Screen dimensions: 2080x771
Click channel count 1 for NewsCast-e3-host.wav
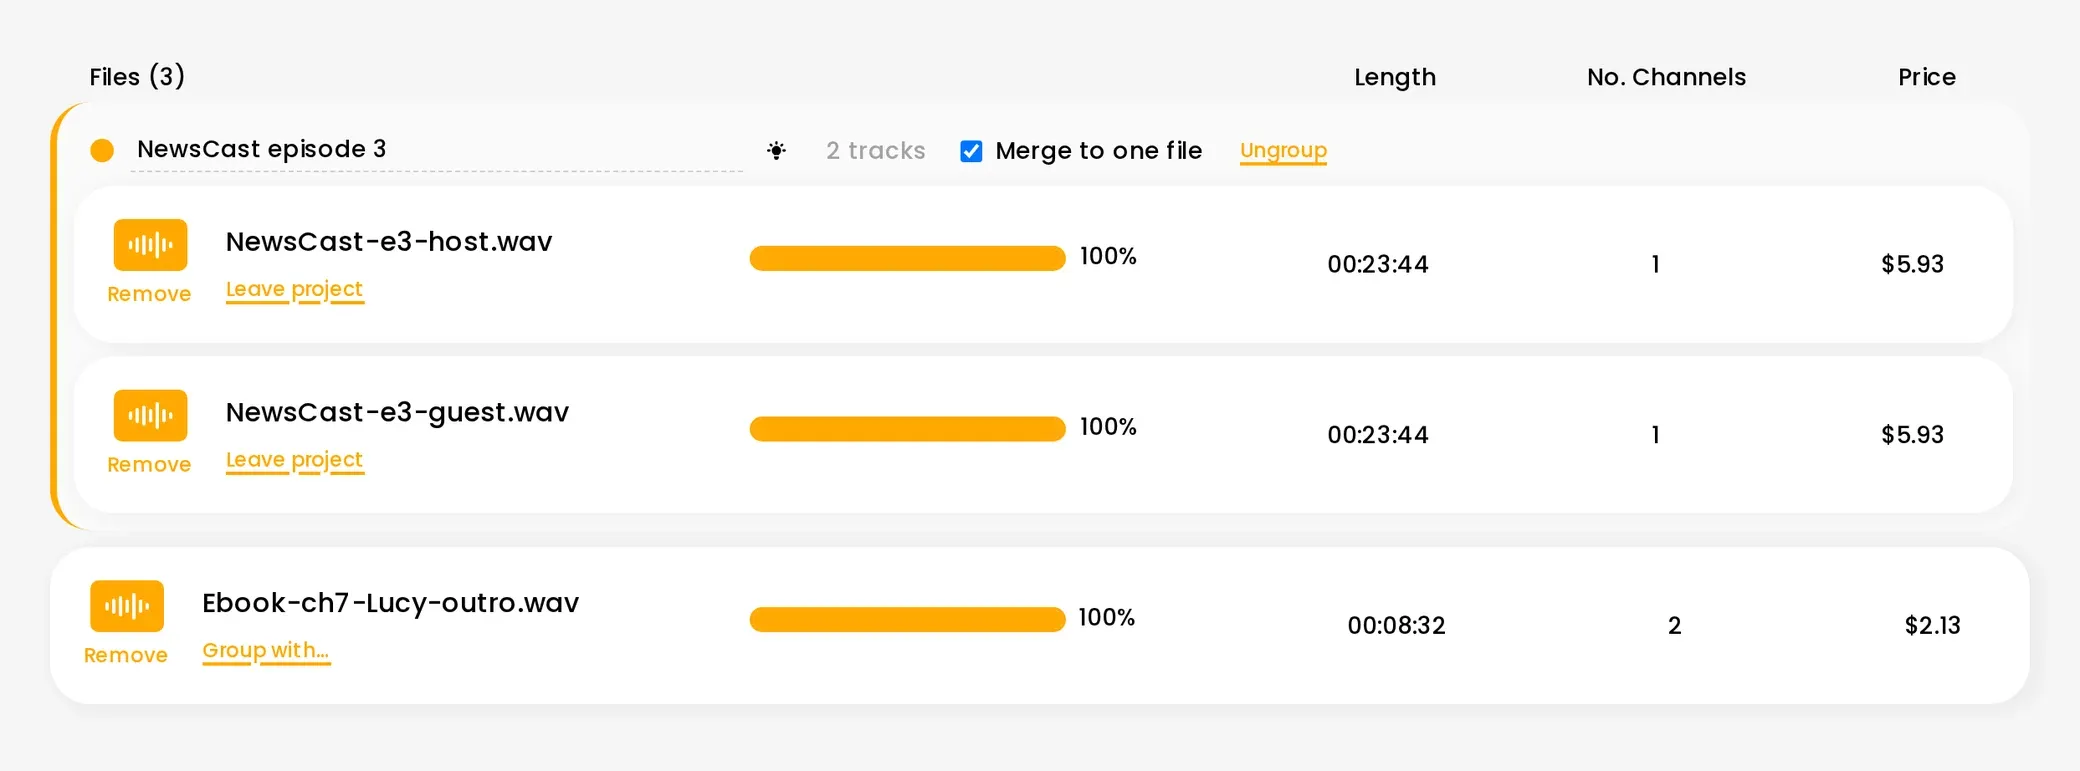1656,265
